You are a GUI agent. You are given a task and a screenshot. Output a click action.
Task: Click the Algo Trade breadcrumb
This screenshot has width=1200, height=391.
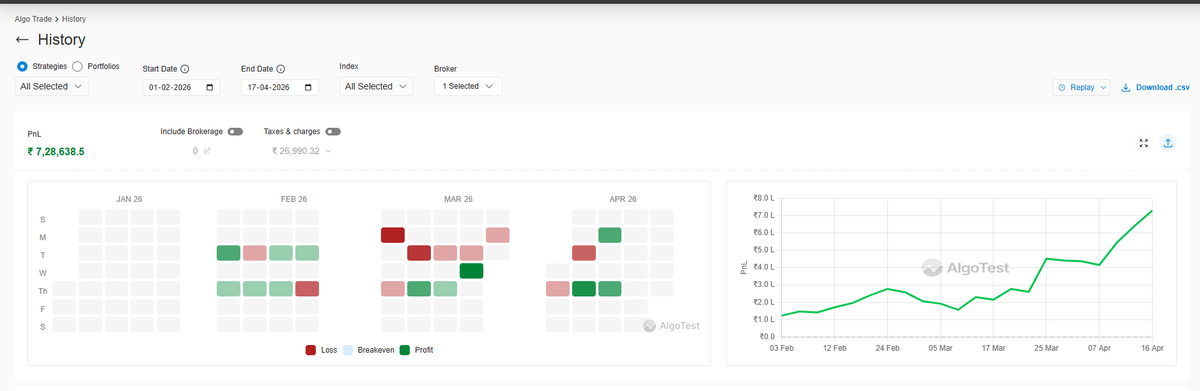click(x=34, y=19)
